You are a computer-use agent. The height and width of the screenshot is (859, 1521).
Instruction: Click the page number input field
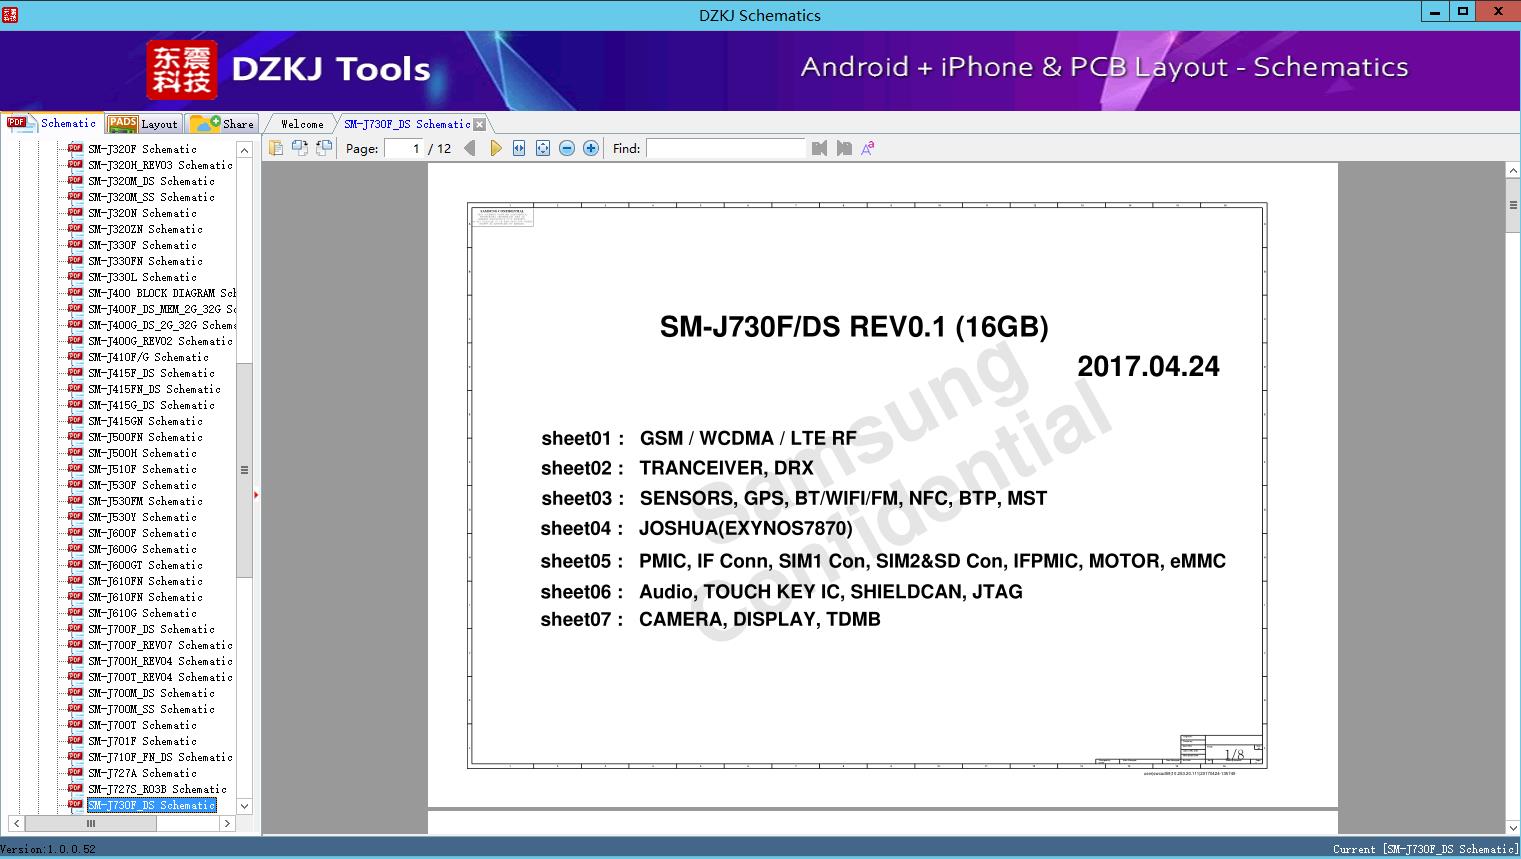point(403,148)
